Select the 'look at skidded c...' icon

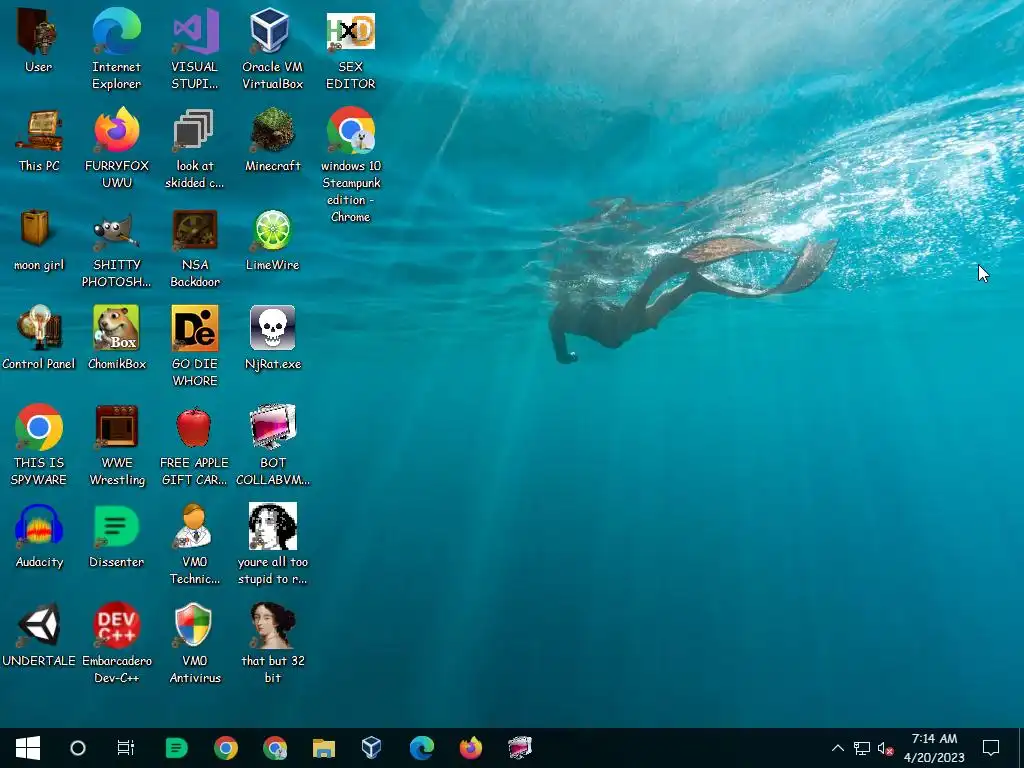195,148
